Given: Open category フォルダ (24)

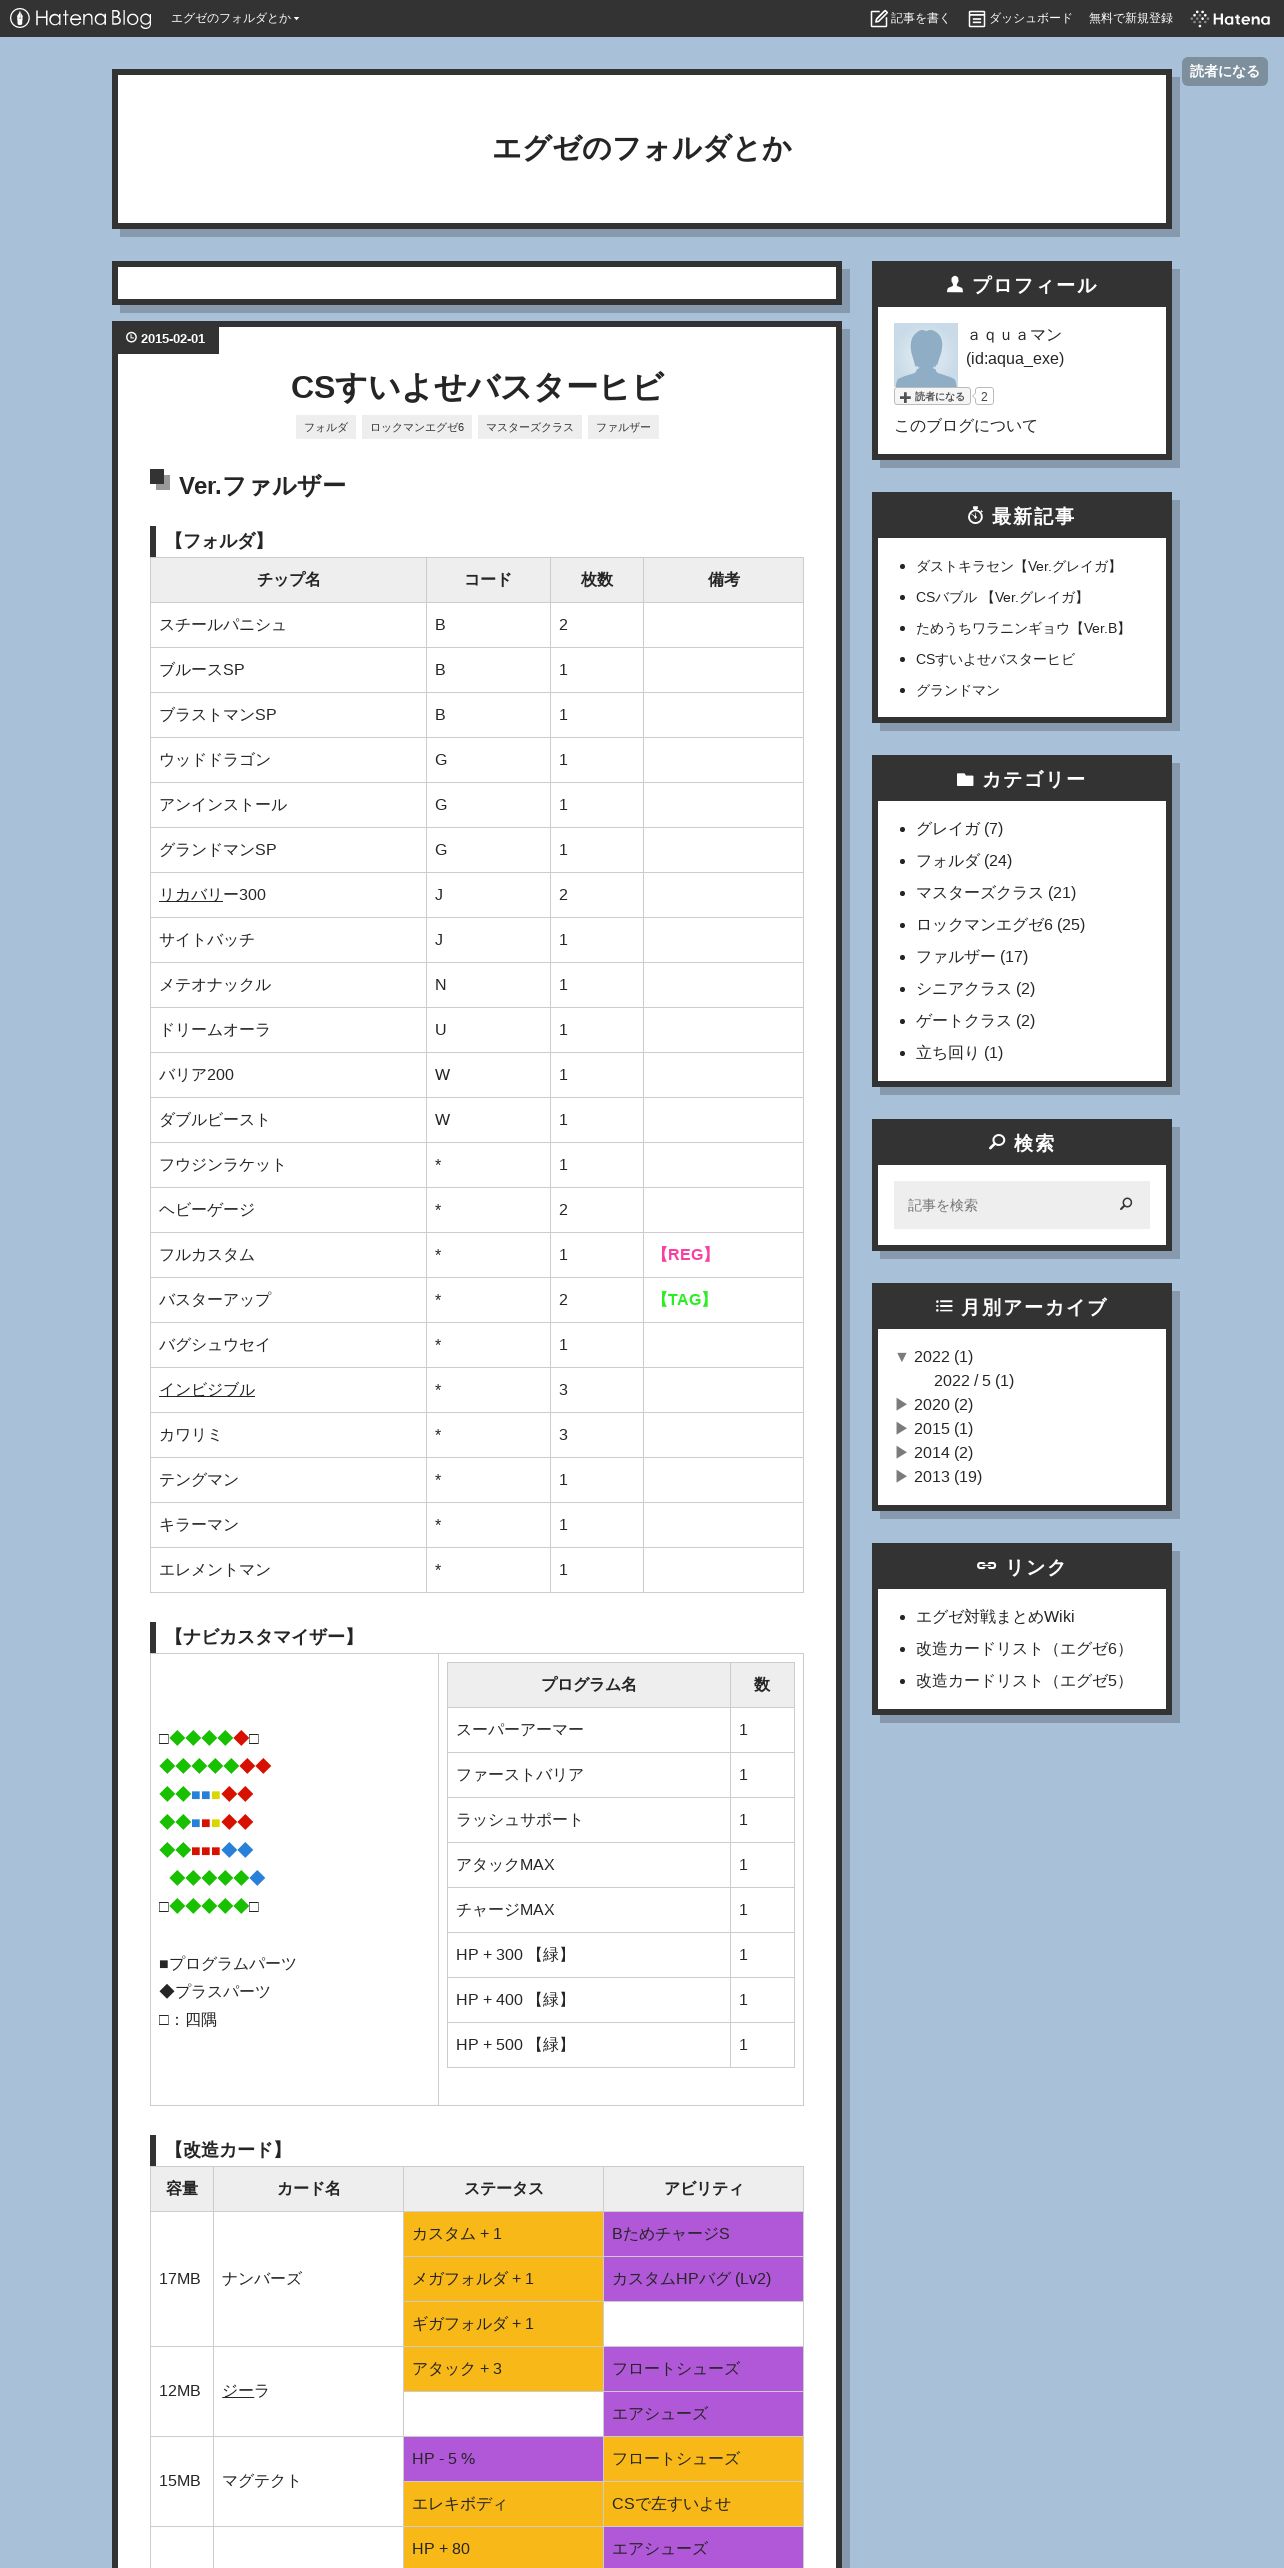Looking at the screenshot, I should (964, 861).
